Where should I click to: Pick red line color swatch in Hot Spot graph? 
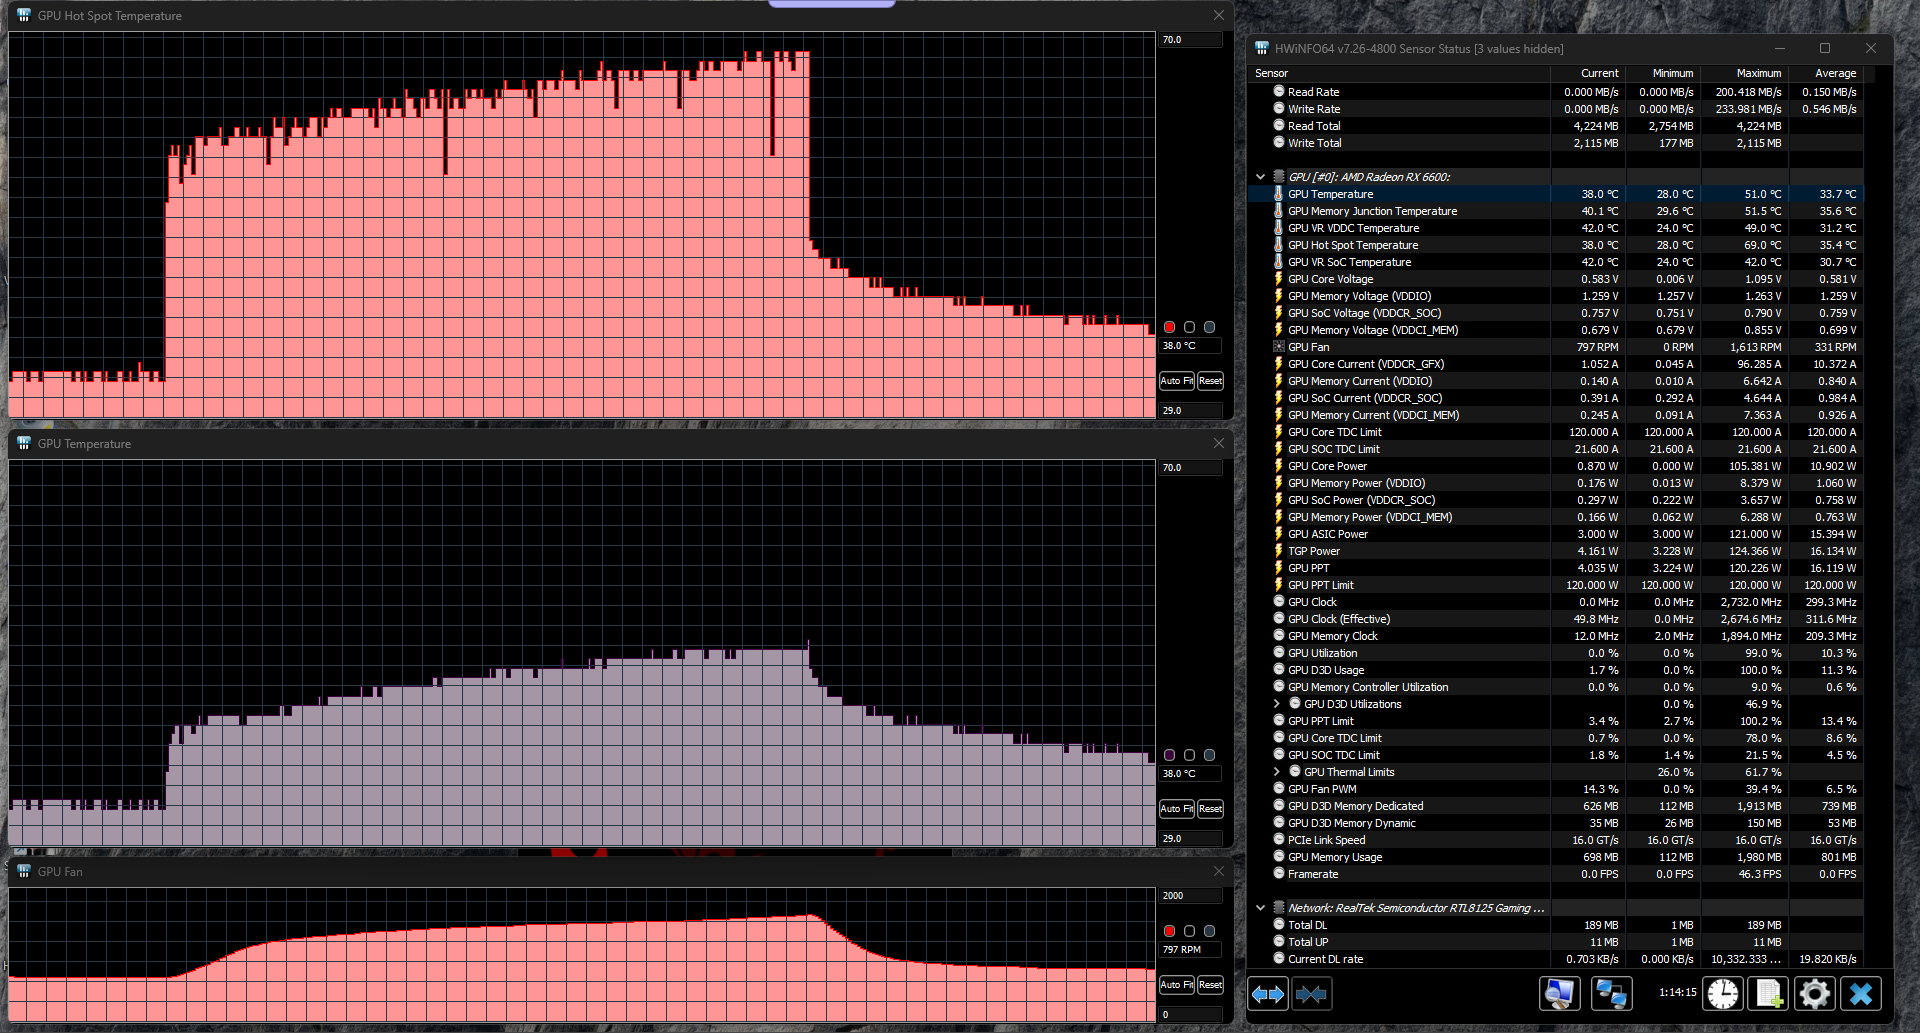coord(1169,327)
